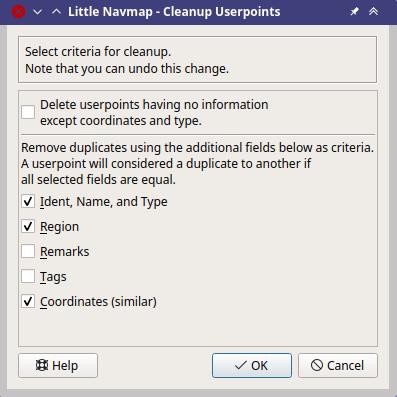Screen dimensions: 397x397
Task: Check the Remarks checkbox
Action: tap(28, 251)
